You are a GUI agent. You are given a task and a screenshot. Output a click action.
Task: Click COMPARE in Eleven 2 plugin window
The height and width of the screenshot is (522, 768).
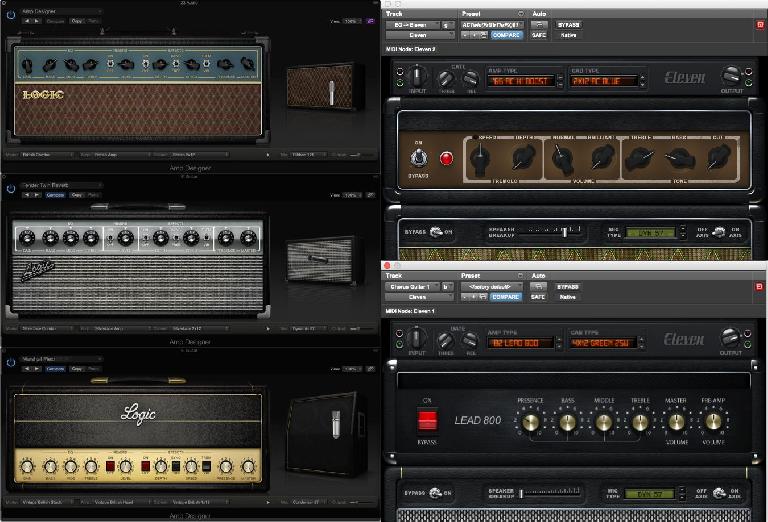click(x=506, y=35)
